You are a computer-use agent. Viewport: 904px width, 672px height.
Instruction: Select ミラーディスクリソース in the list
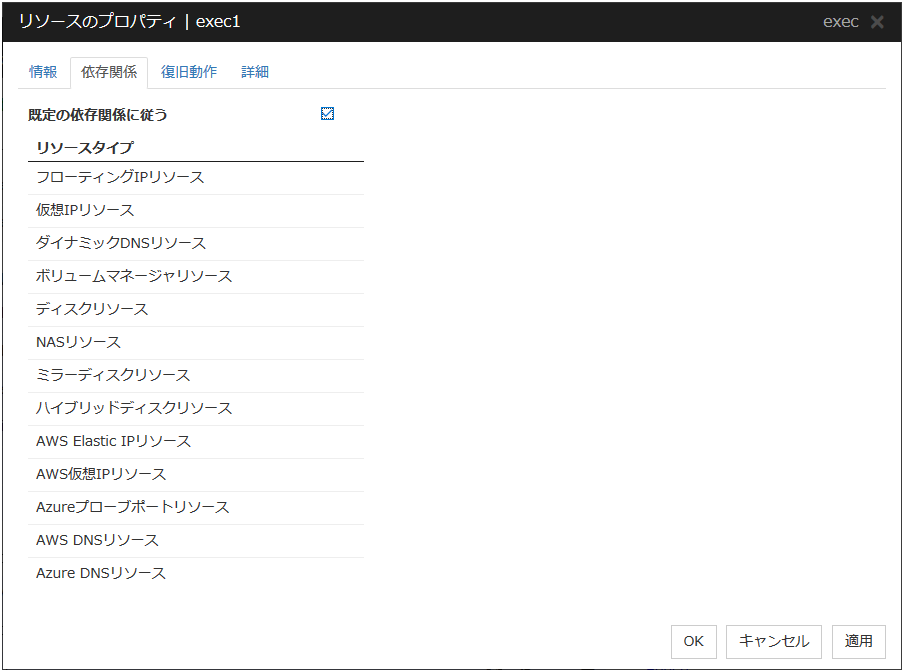point(113,375)
